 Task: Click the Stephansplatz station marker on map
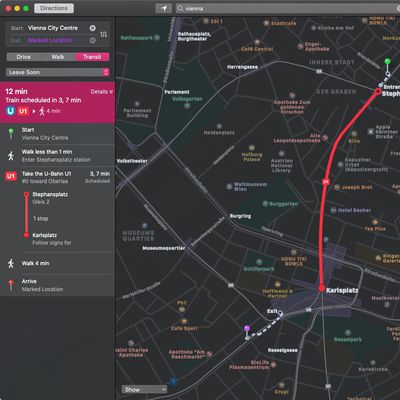click(378, 91)
